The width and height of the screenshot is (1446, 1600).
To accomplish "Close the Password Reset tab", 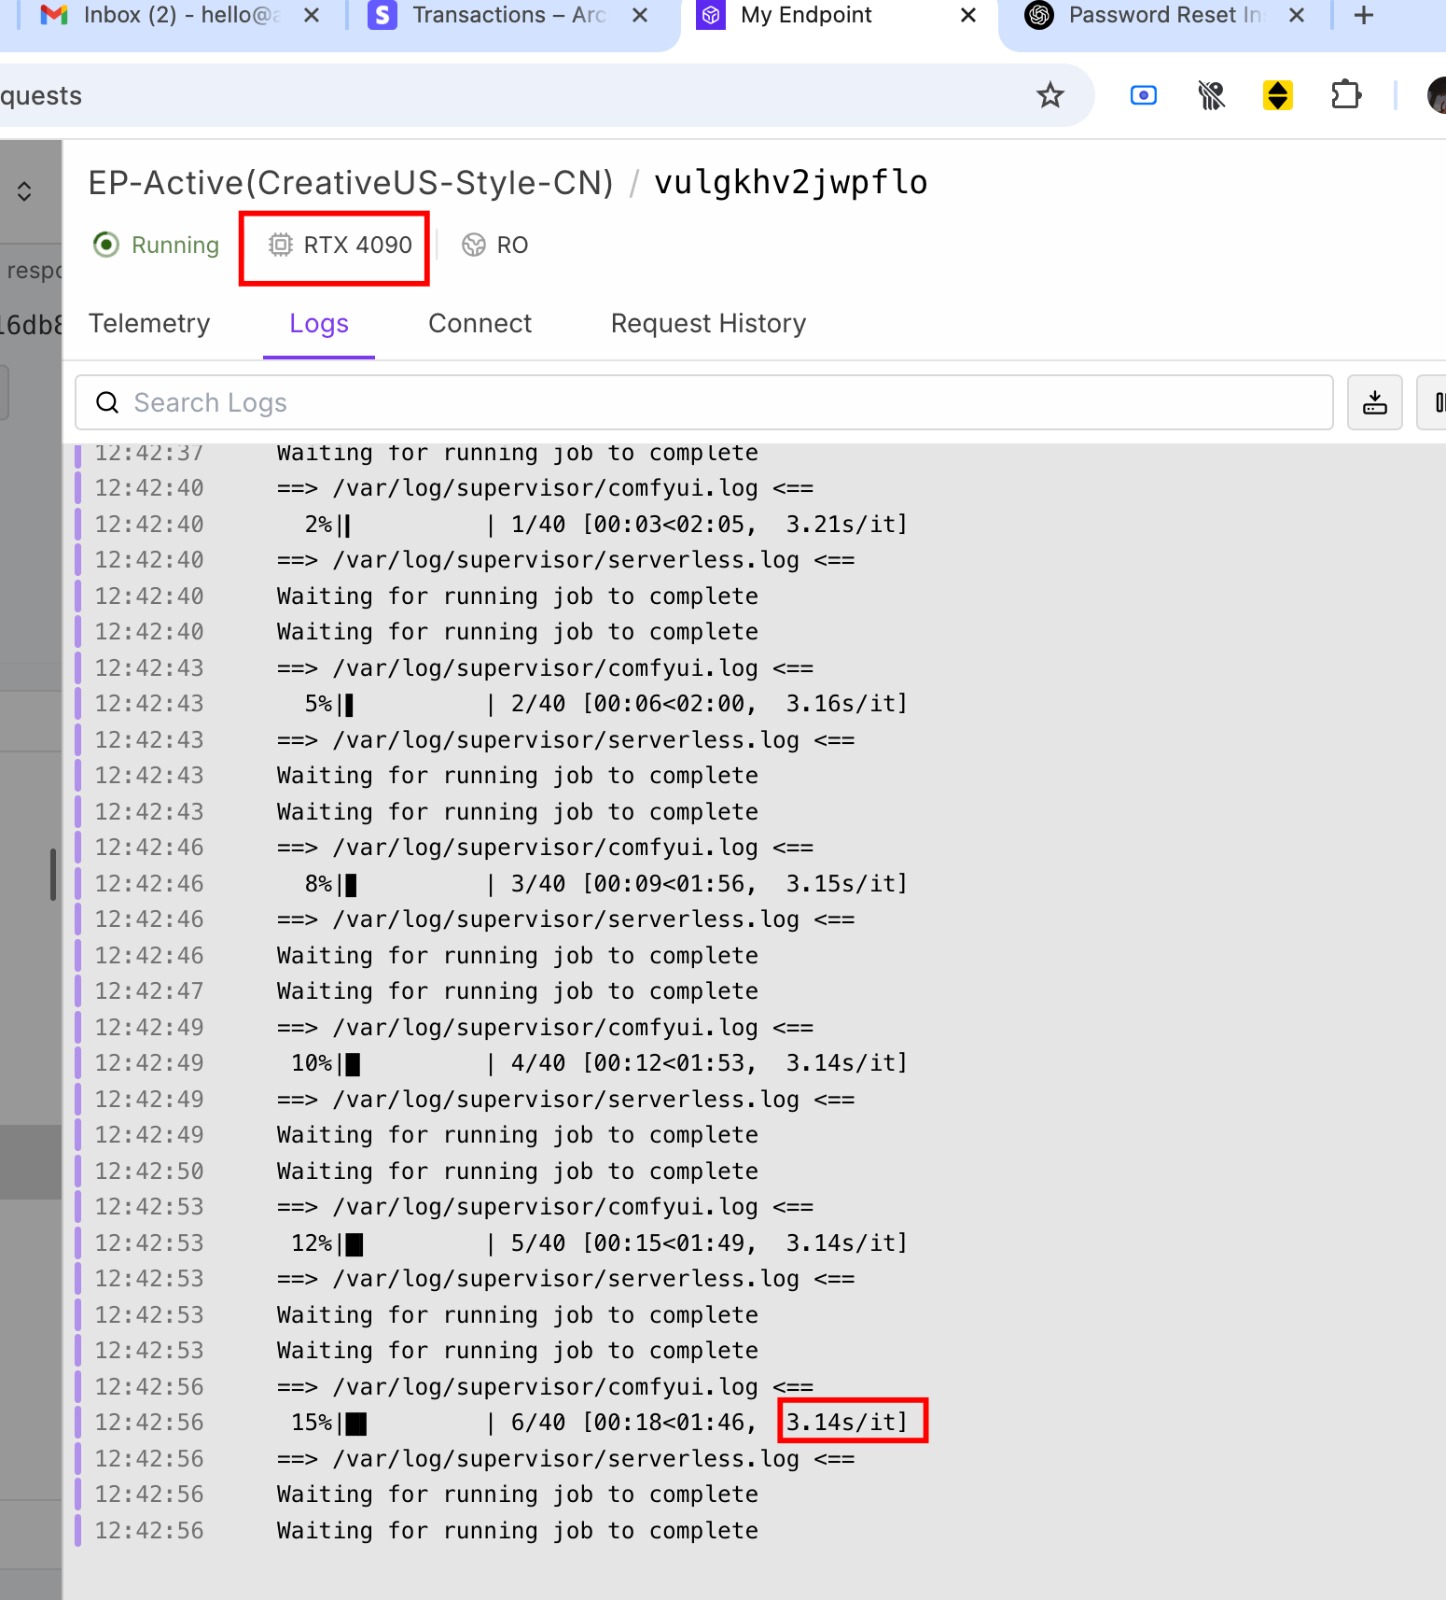I will tap(1296, 16).
